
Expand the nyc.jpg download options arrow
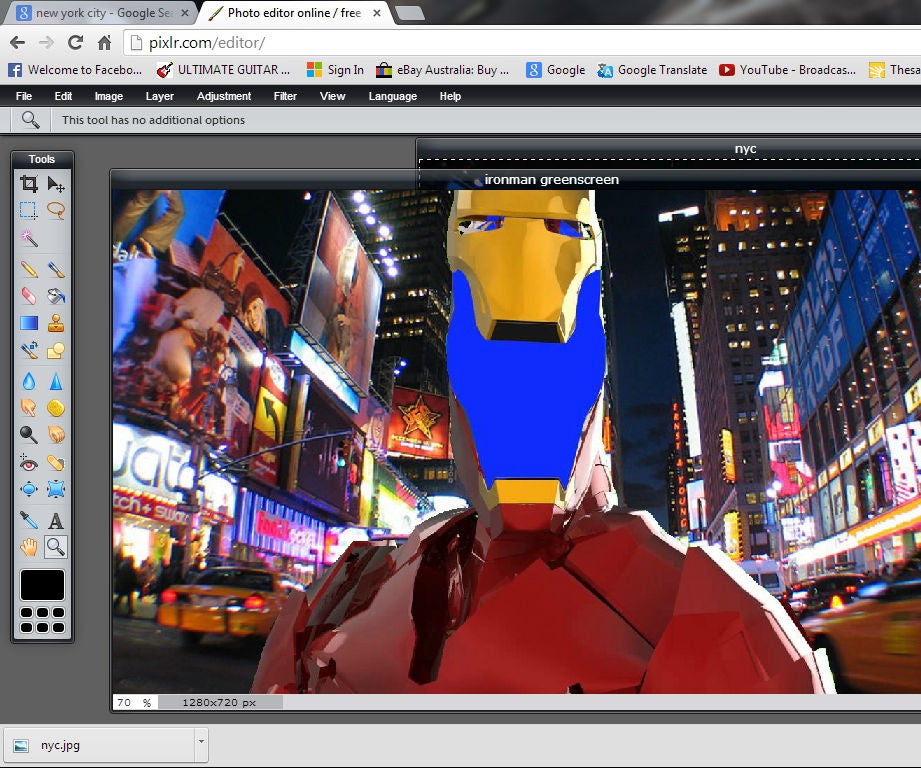click(x=201, y=742)
